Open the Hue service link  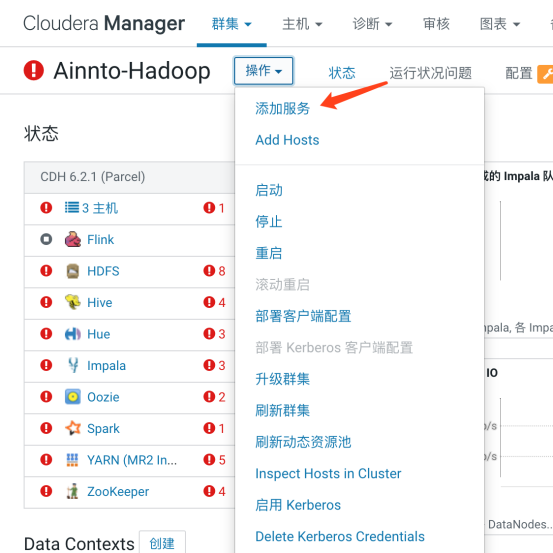click(x=99, y=334)
